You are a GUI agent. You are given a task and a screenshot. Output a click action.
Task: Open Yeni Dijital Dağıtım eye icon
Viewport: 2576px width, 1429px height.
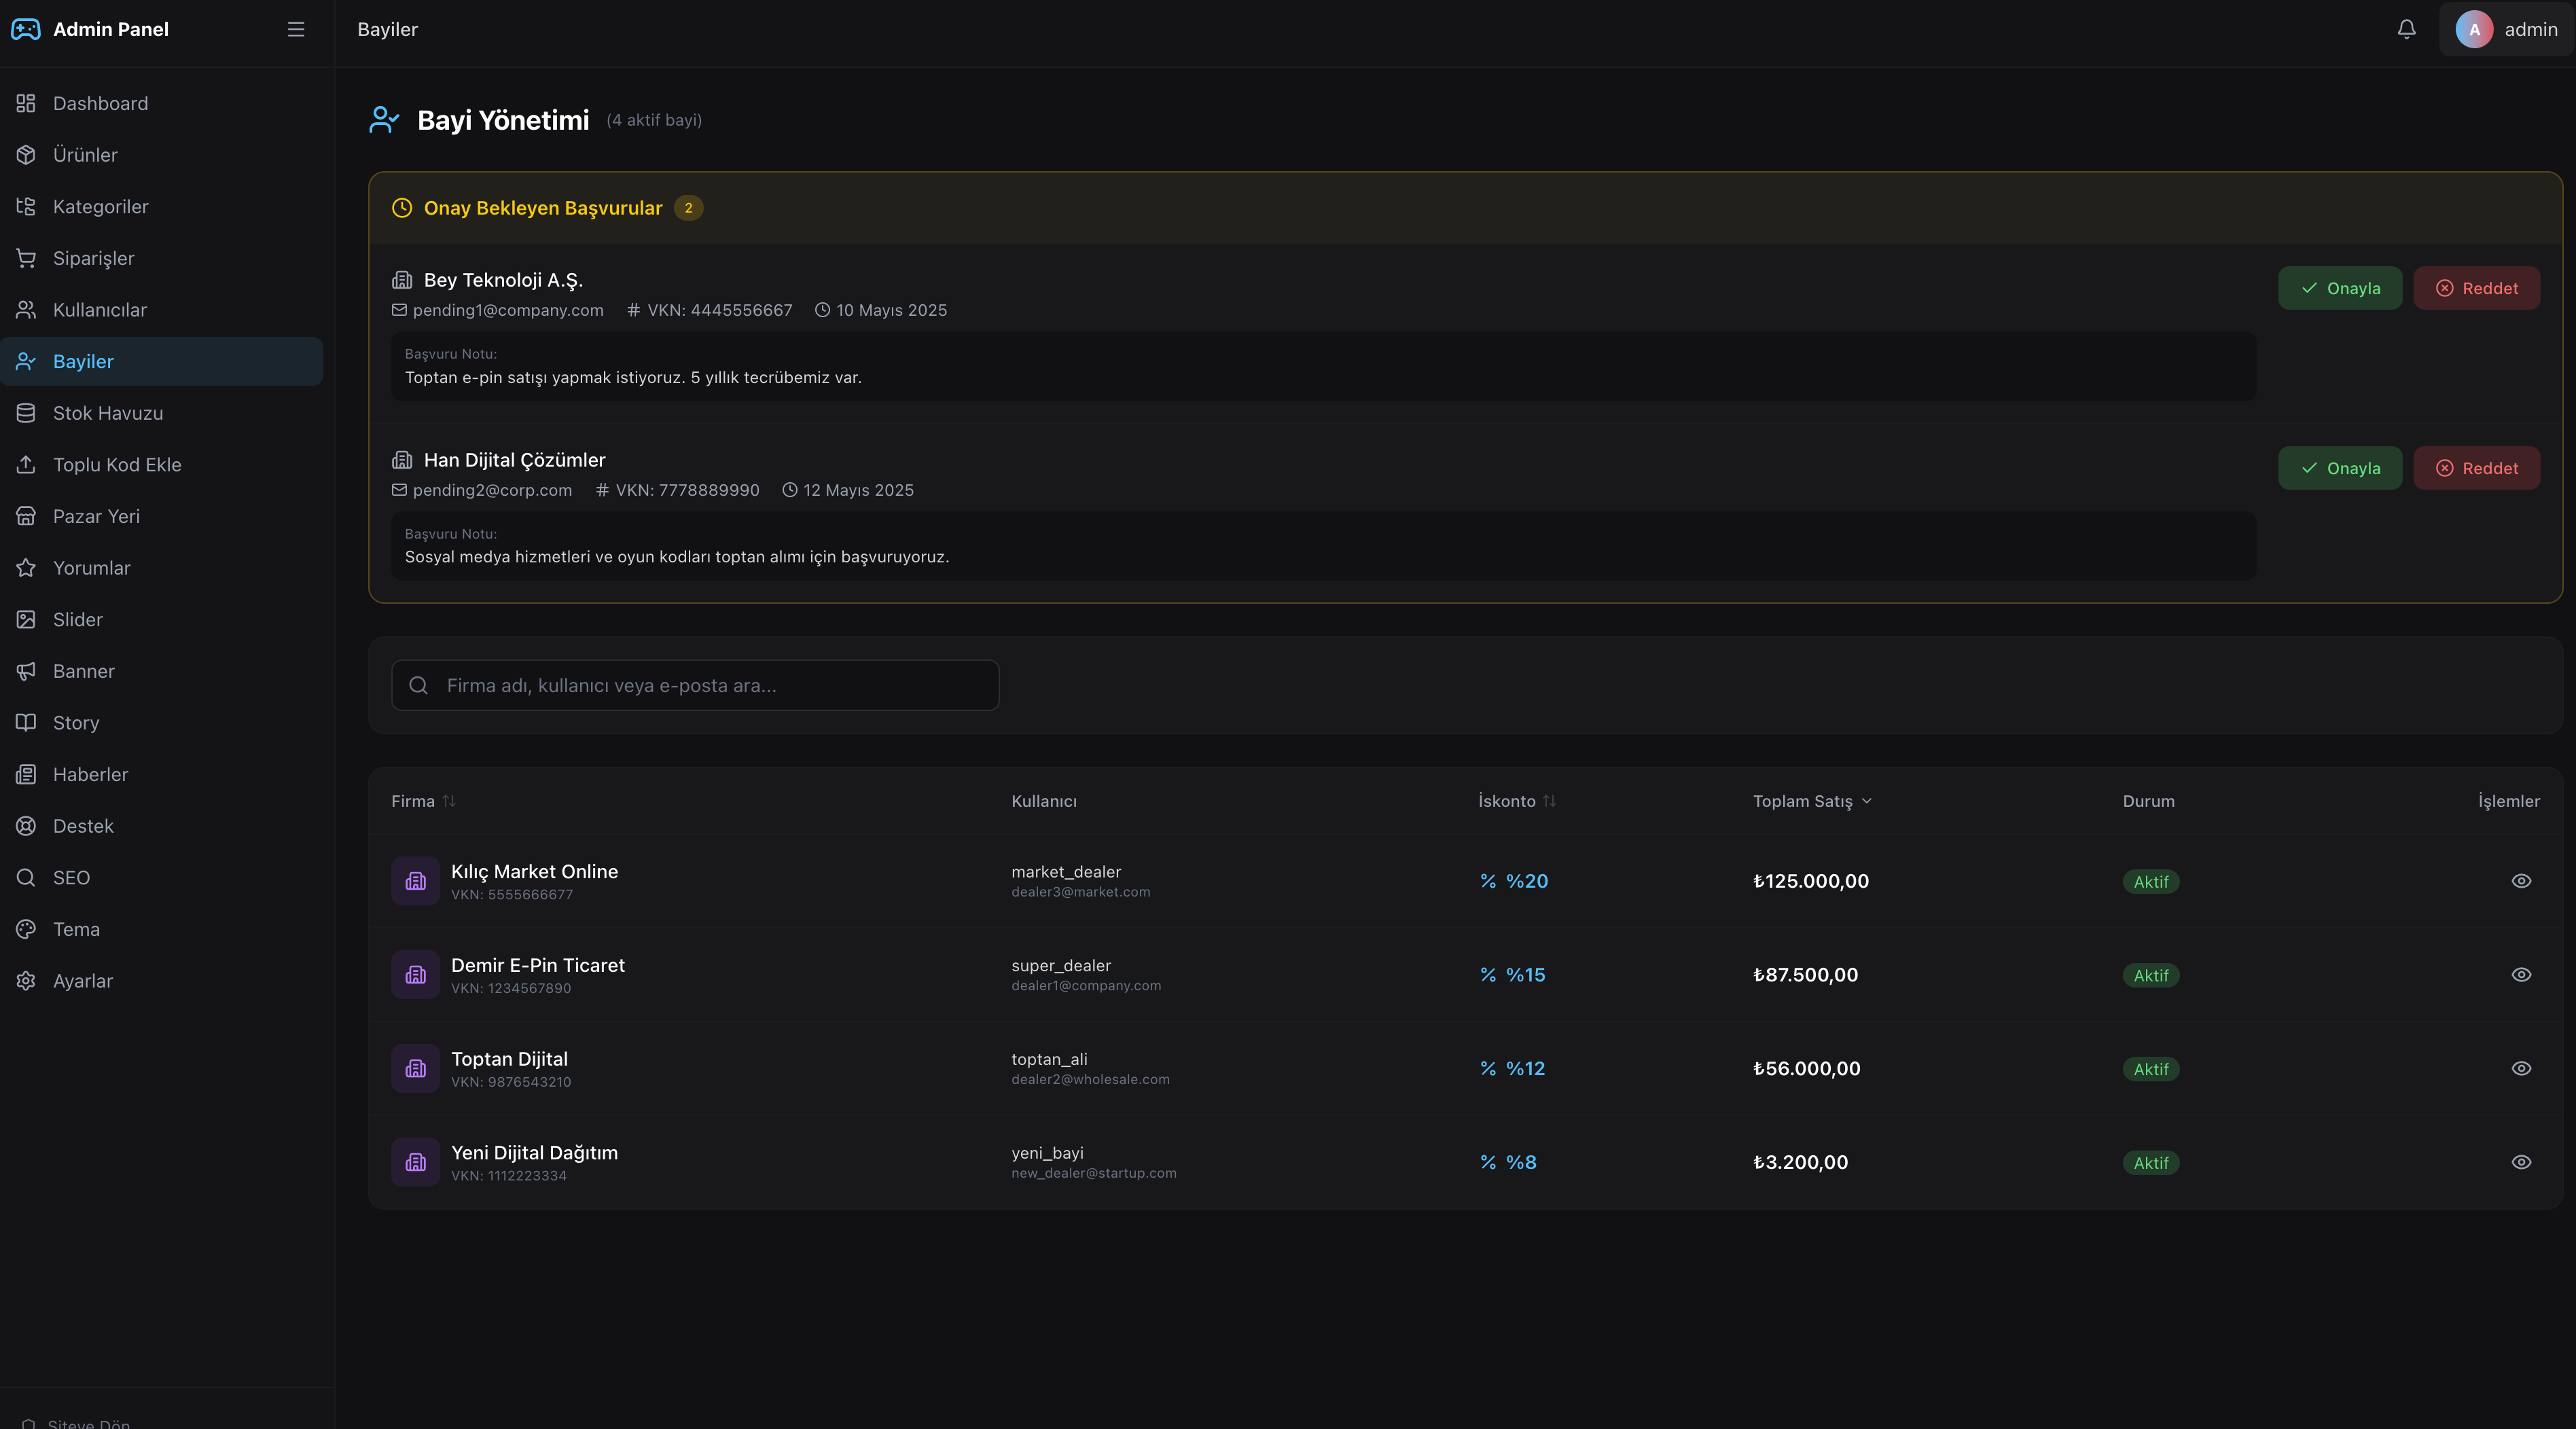[x=2521, y=1162]
